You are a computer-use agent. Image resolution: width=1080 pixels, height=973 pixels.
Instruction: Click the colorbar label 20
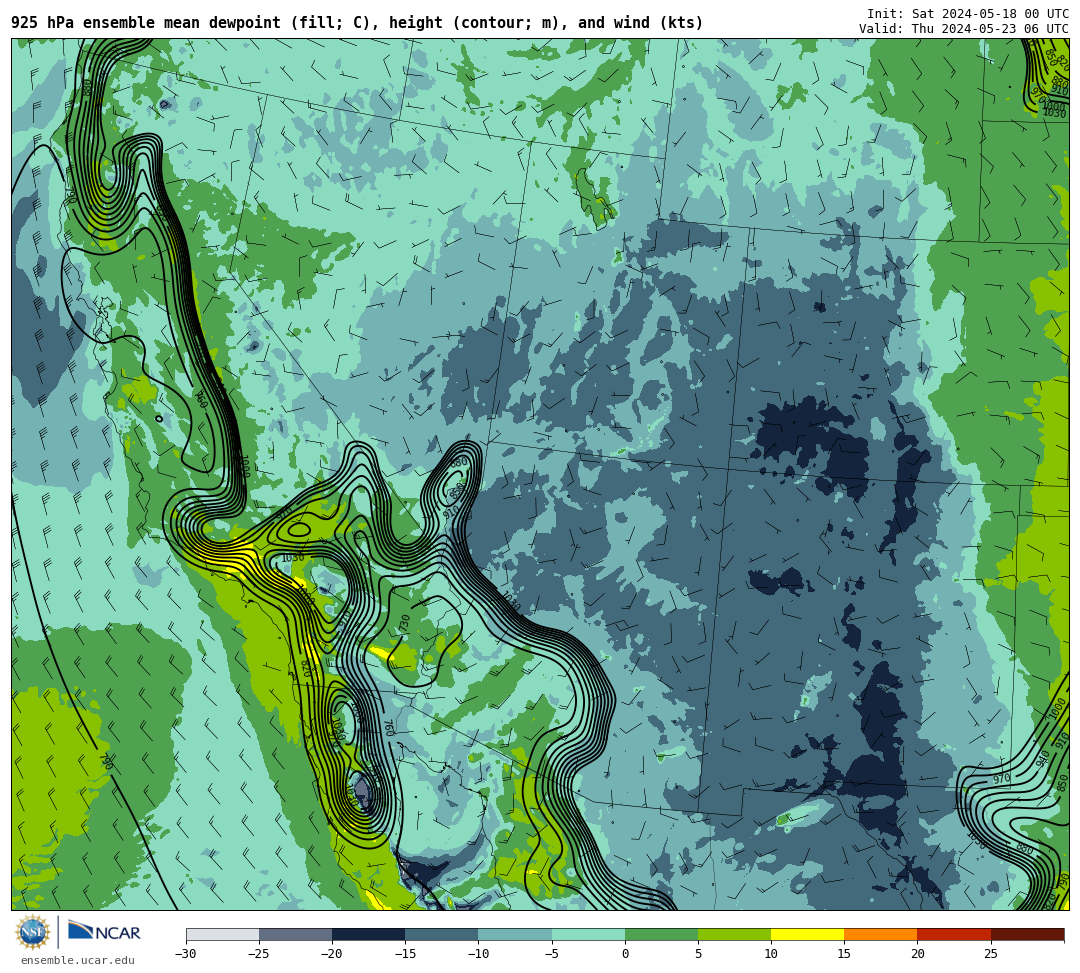(917, 954)
